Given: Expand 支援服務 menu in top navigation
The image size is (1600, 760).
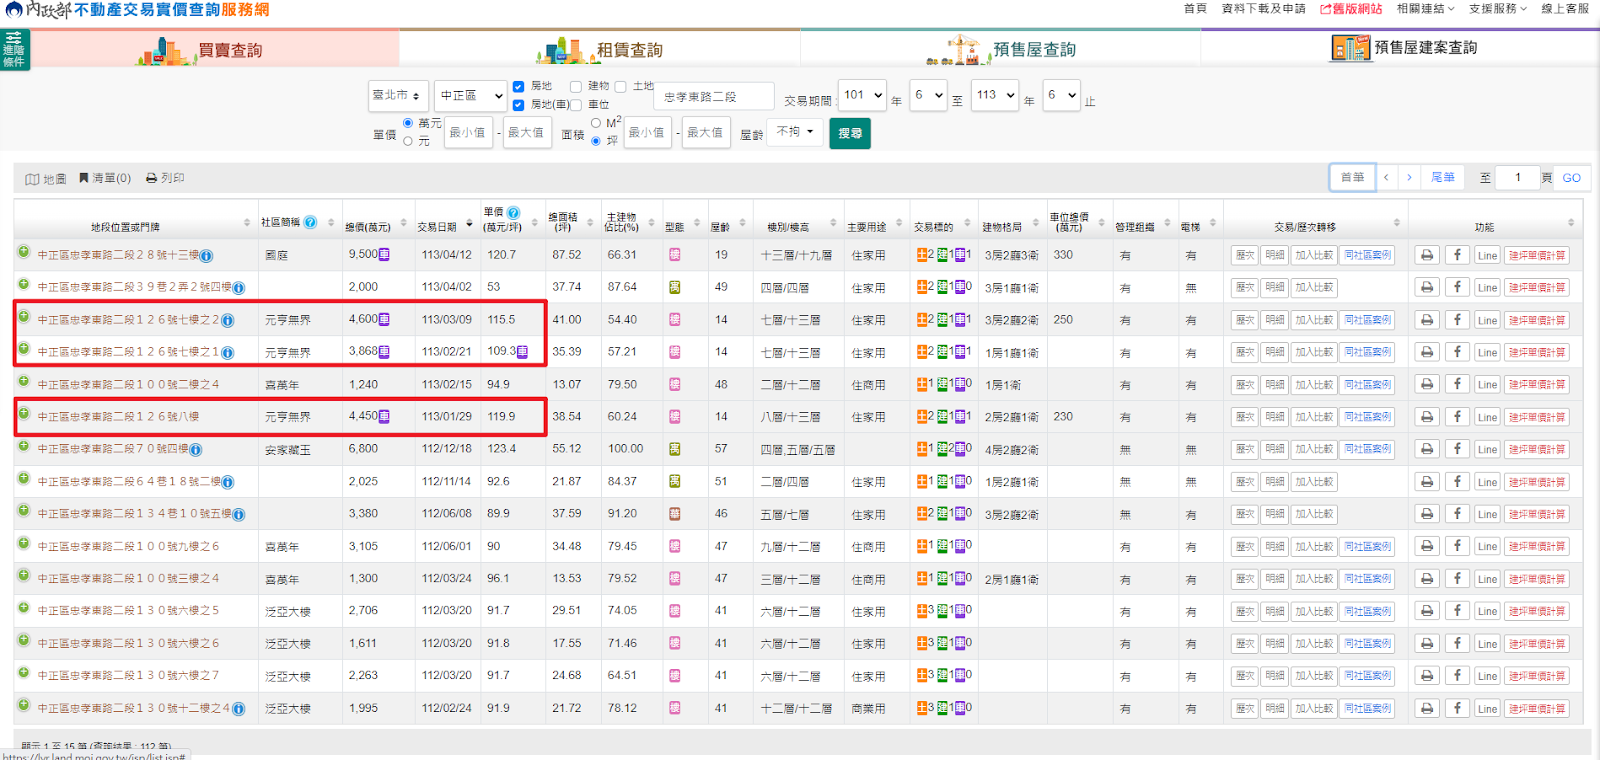Looking at the screenshot, I should click(1498, 9).
